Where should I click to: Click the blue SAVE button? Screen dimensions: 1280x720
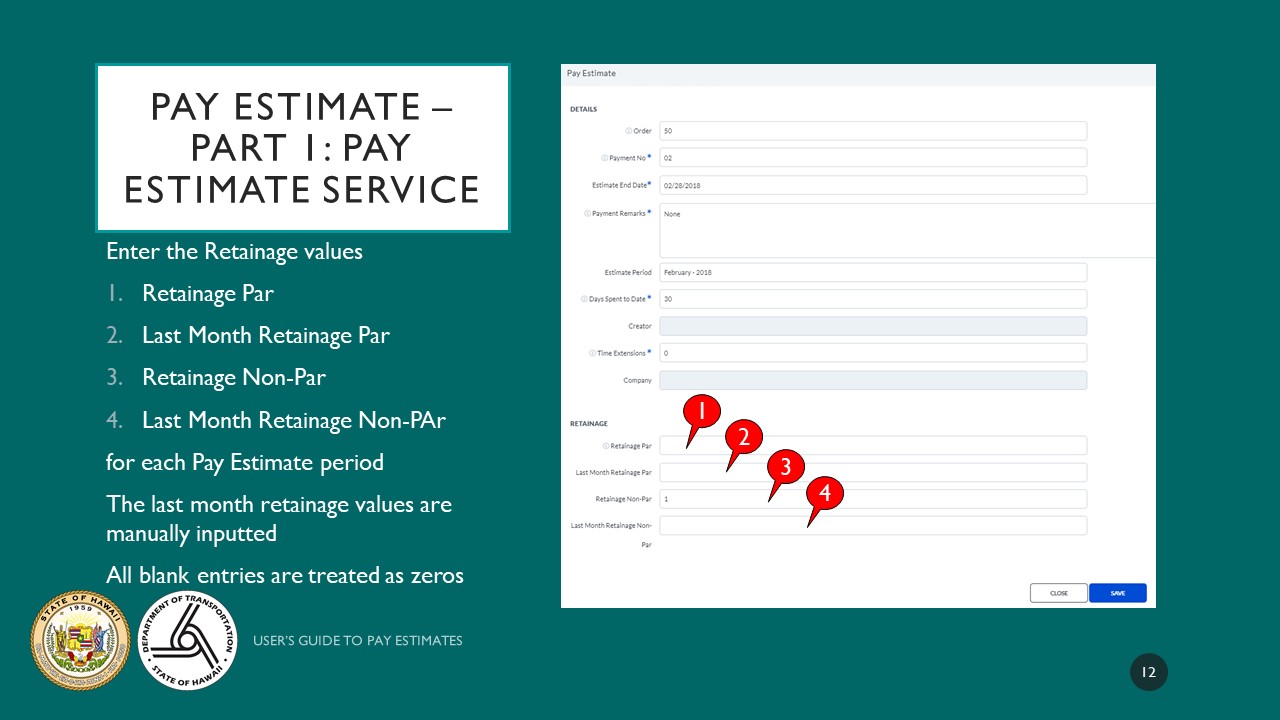[x=1118, y=593]
